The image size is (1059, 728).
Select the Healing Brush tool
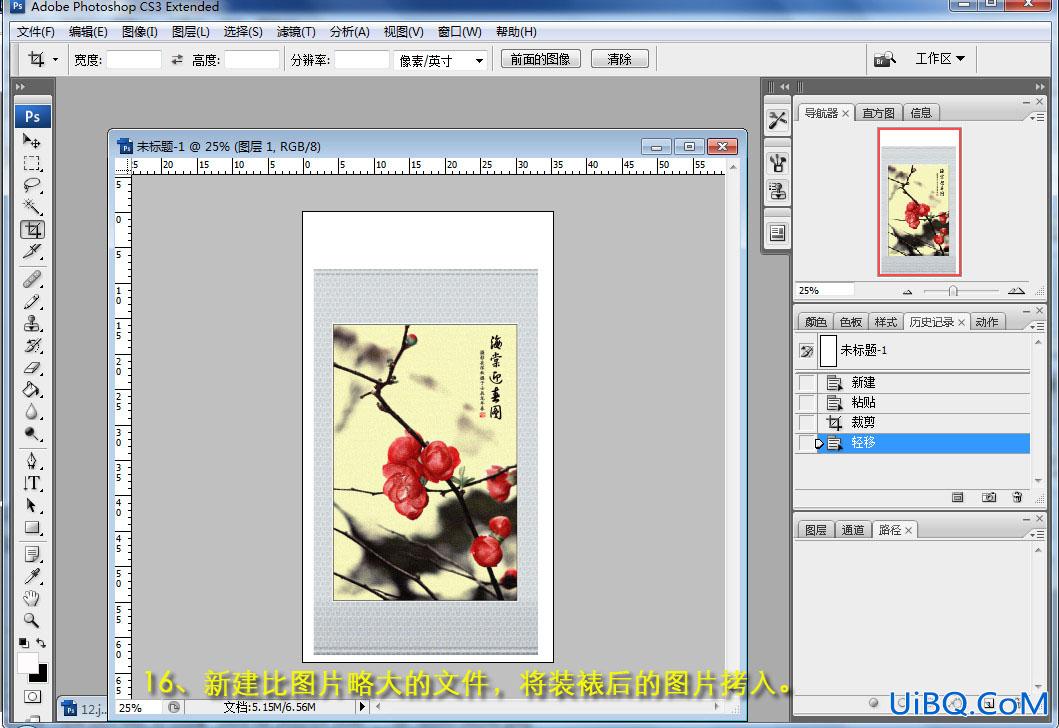pos(32,279)
